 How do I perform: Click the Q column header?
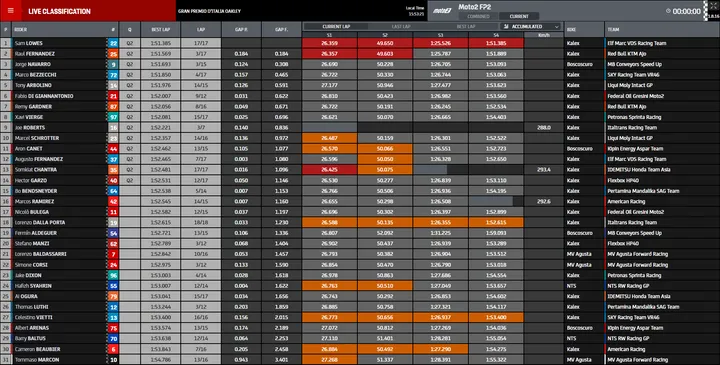[129, 30]
